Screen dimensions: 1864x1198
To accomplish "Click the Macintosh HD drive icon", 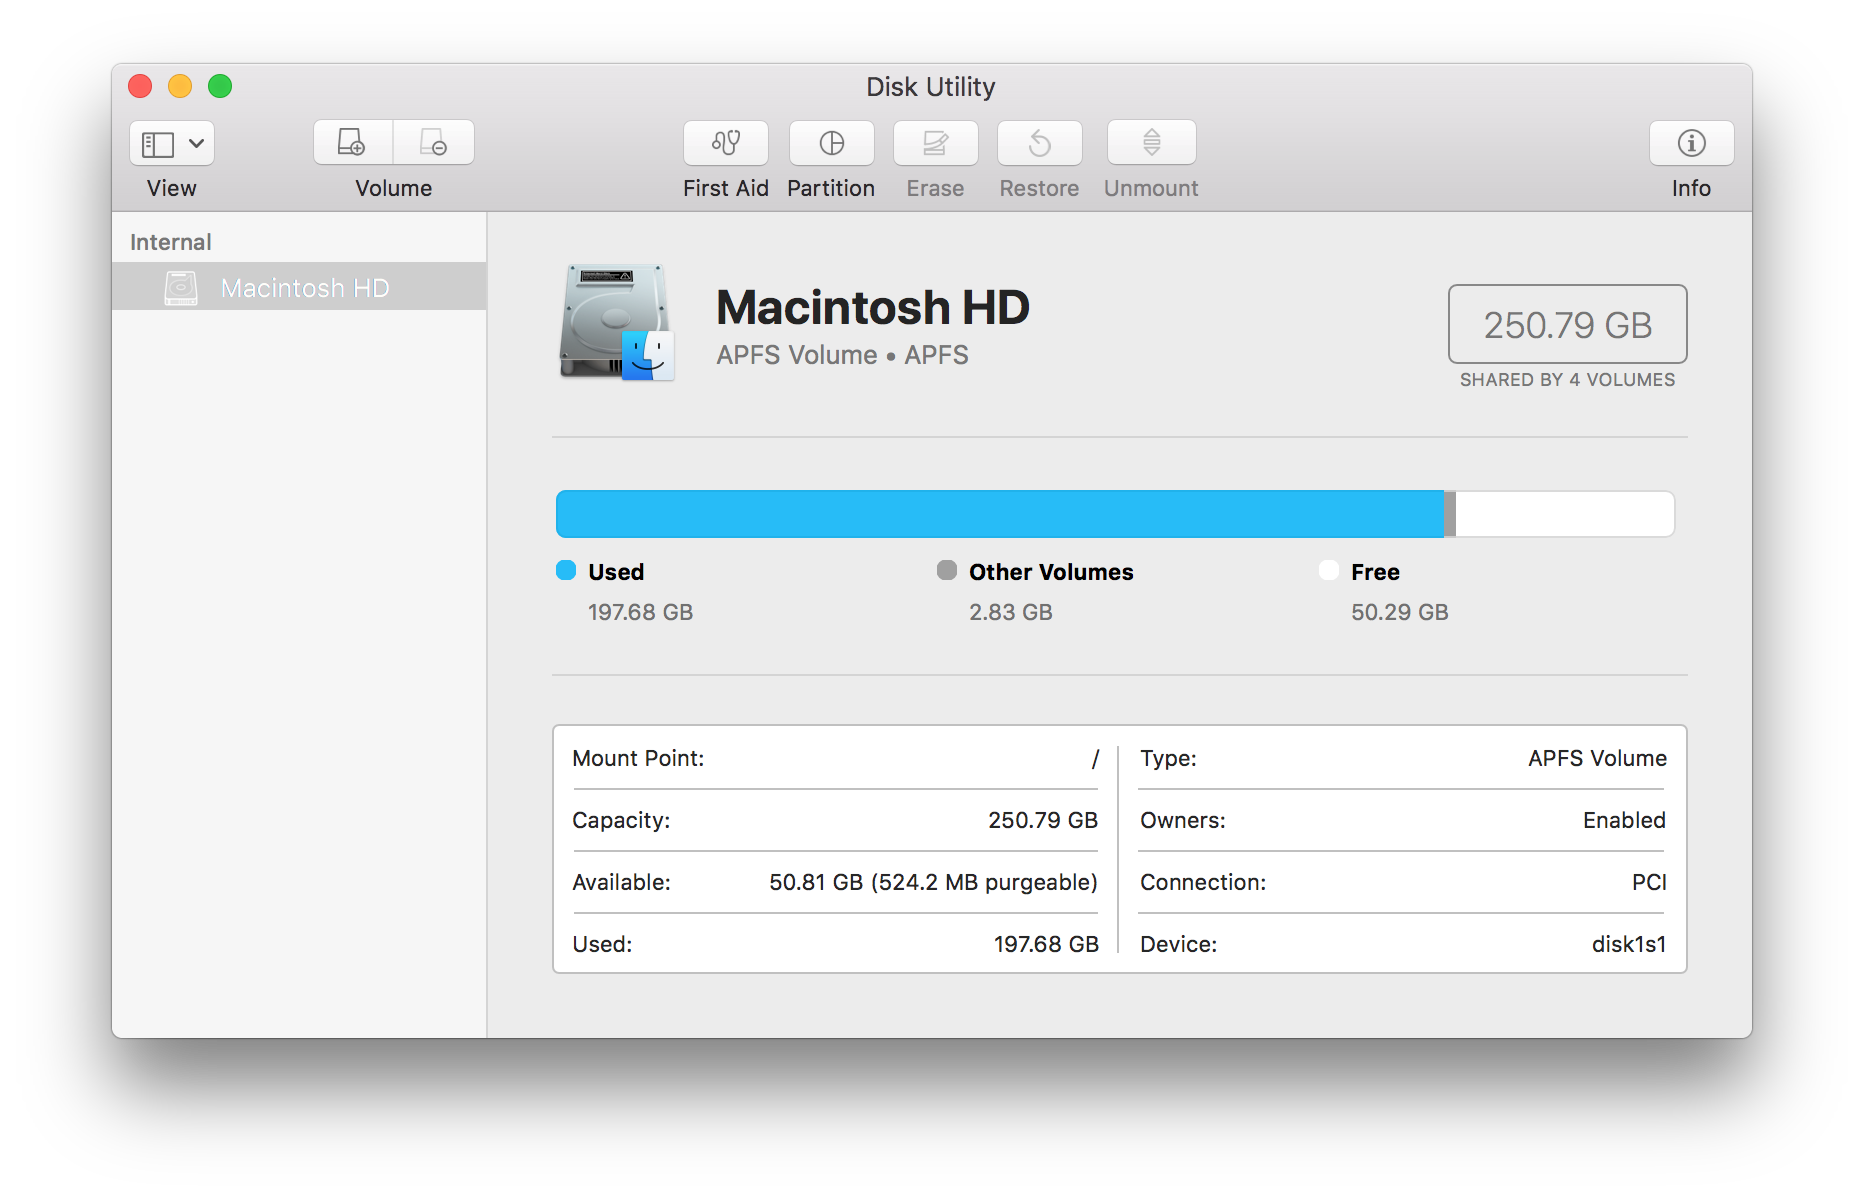I will (616, 322).
